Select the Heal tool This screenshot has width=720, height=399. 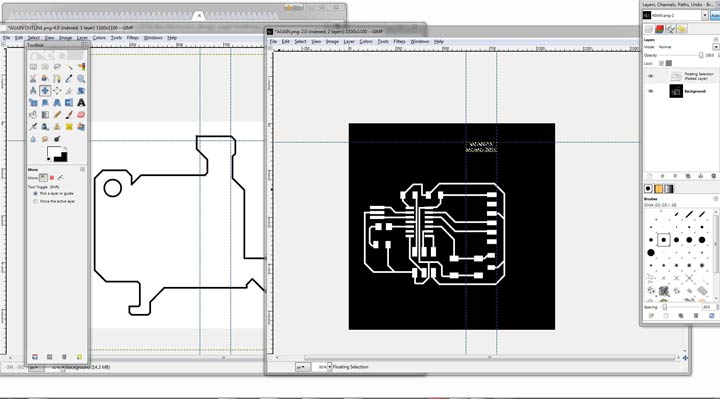tap(69, 127)
